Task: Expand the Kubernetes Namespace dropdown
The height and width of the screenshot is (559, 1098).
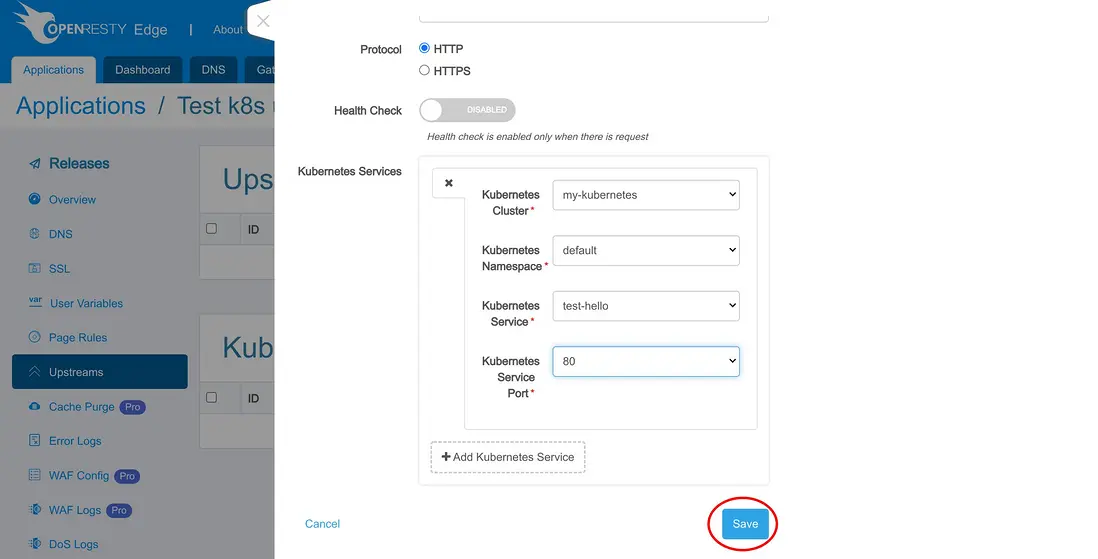Action: click(646, 250)
